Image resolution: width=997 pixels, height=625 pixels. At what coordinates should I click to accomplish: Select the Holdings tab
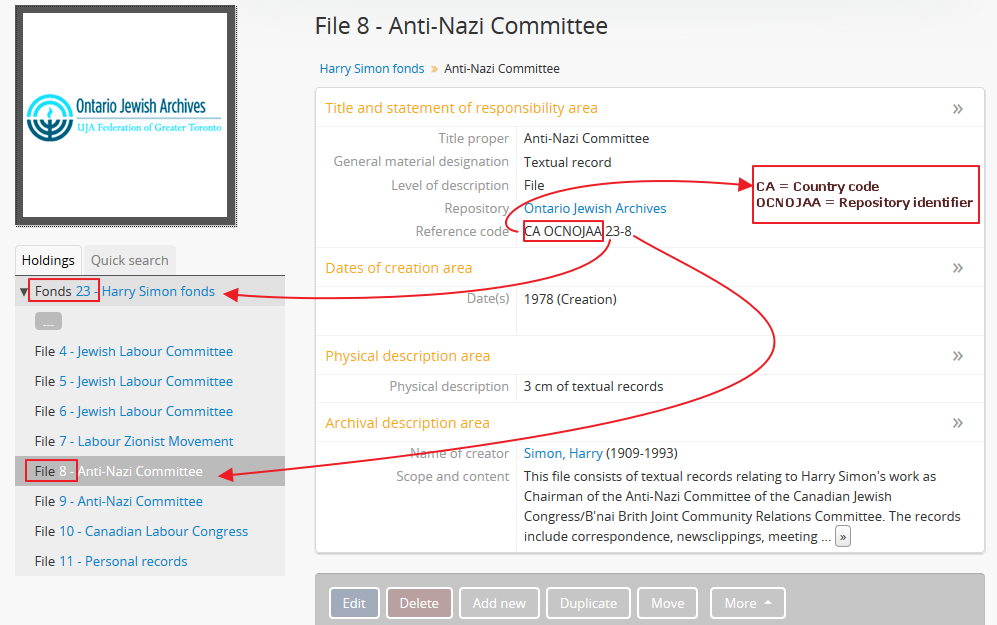[x=48, y=260]
